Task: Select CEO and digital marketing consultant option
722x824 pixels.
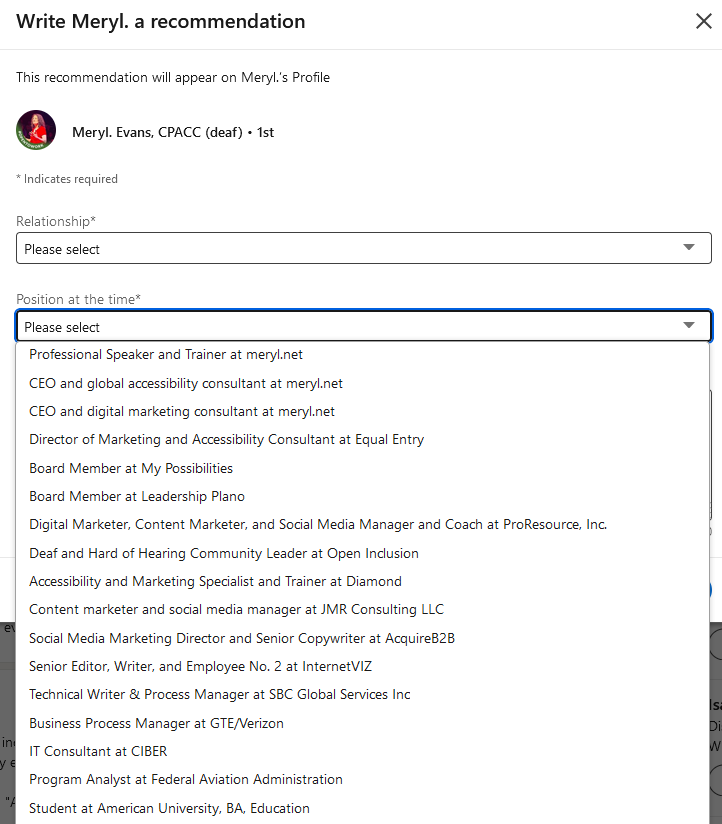Action: click(x=181, y=411)
